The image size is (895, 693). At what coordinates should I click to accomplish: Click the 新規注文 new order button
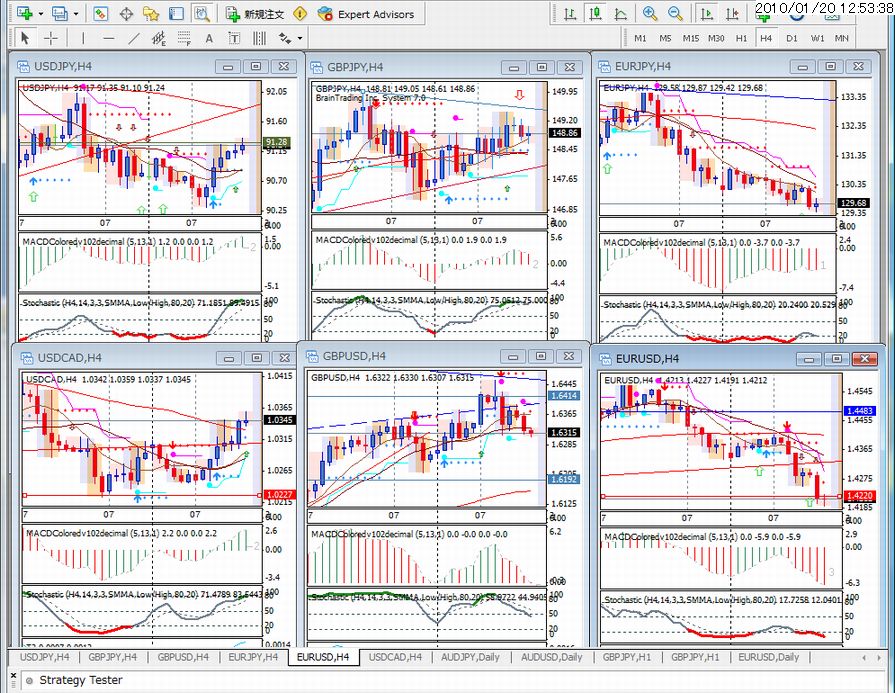coord(255,14)
